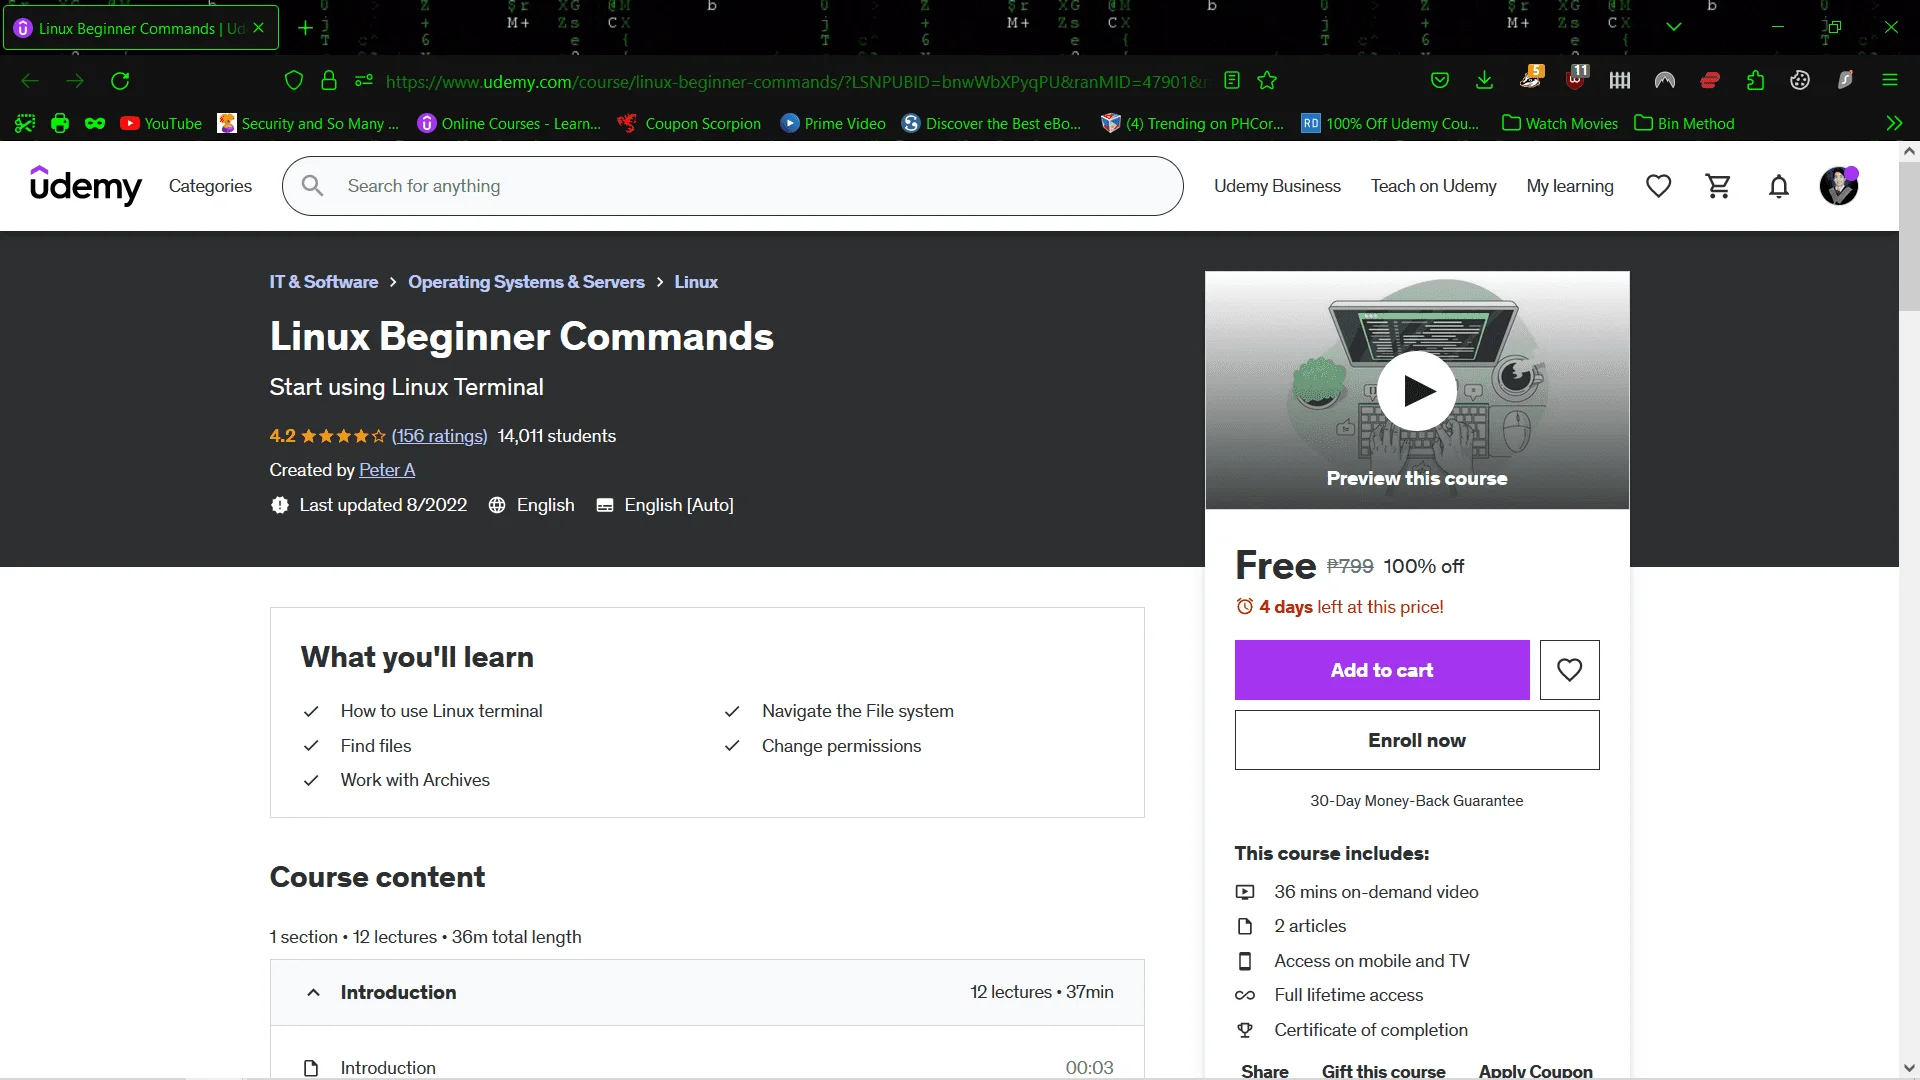Screen dimensions: 1920x1080
Task: Open the notifications bell
Action: pos(1778,186)
